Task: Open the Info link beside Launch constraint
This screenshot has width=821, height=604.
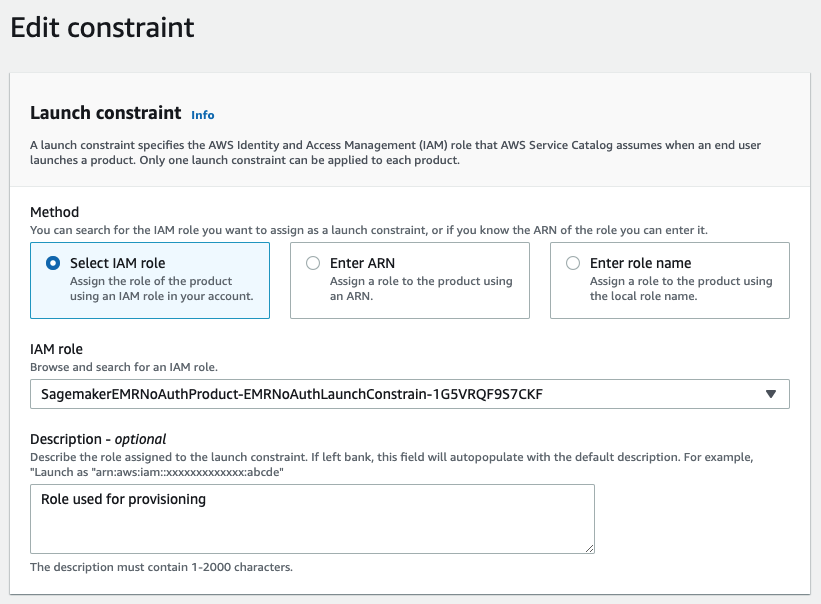Action: click(203, 115)
